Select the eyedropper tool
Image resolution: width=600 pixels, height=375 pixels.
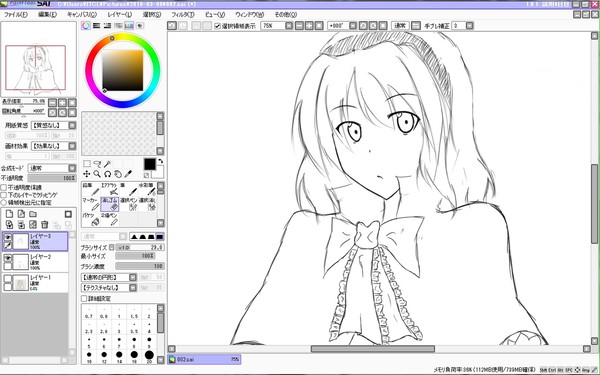(128, 174)
